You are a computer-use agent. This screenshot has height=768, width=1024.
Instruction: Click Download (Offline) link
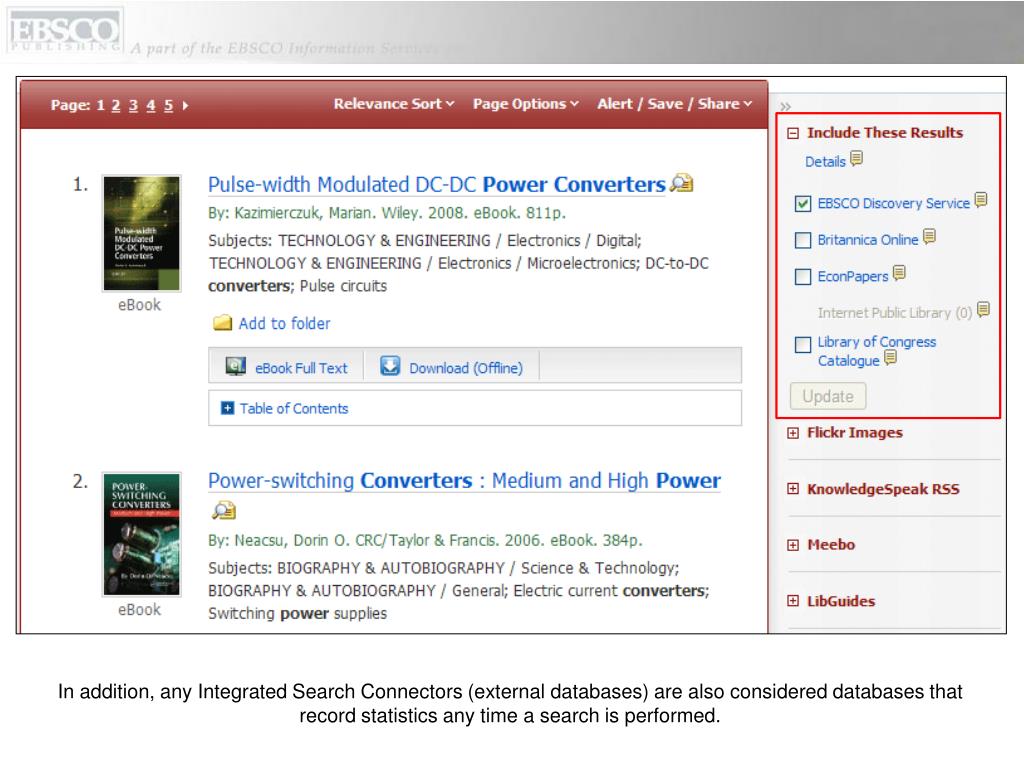466,368
